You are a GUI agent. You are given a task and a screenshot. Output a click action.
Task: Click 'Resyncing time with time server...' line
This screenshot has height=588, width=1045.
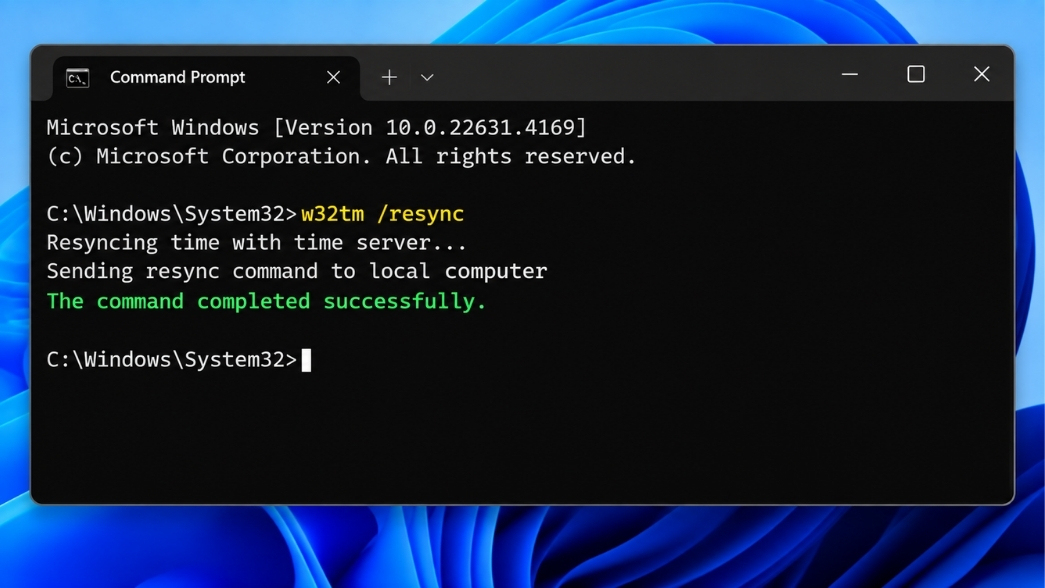pyautogui.click(x=257, y=243)
